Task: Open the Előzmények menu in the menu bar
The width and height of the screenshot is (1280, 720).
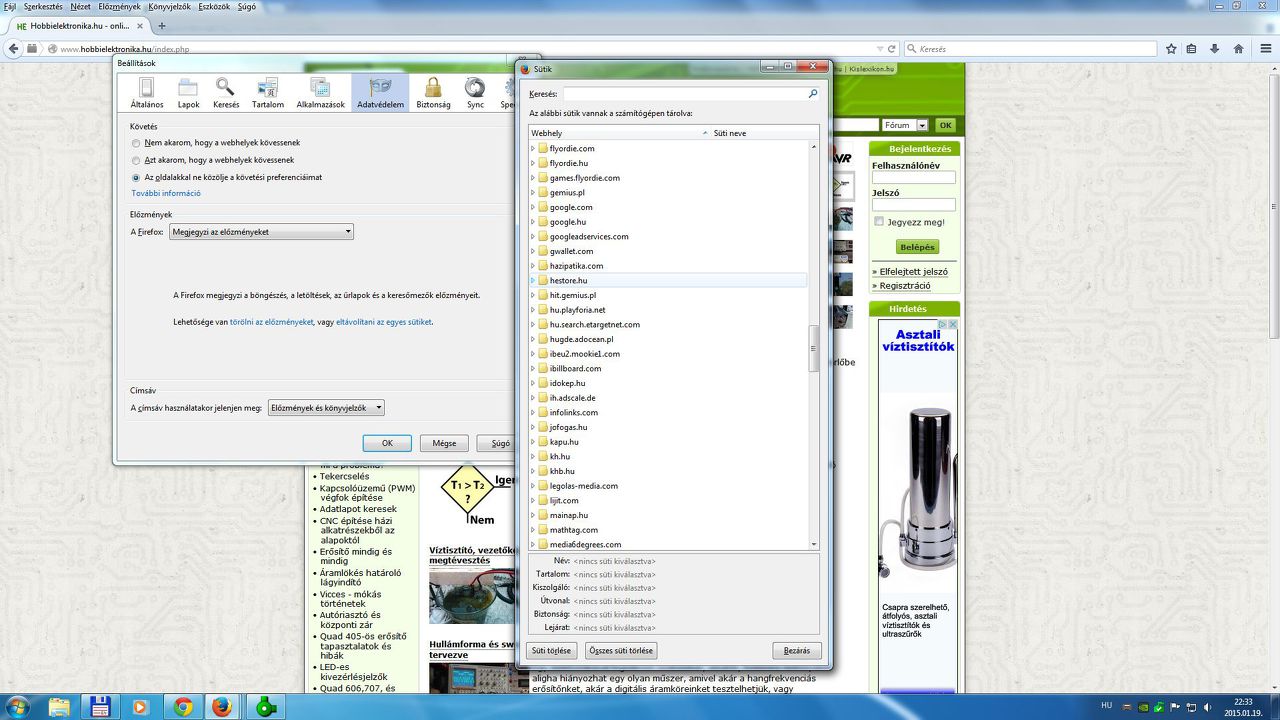Action: tap(119, 6)
